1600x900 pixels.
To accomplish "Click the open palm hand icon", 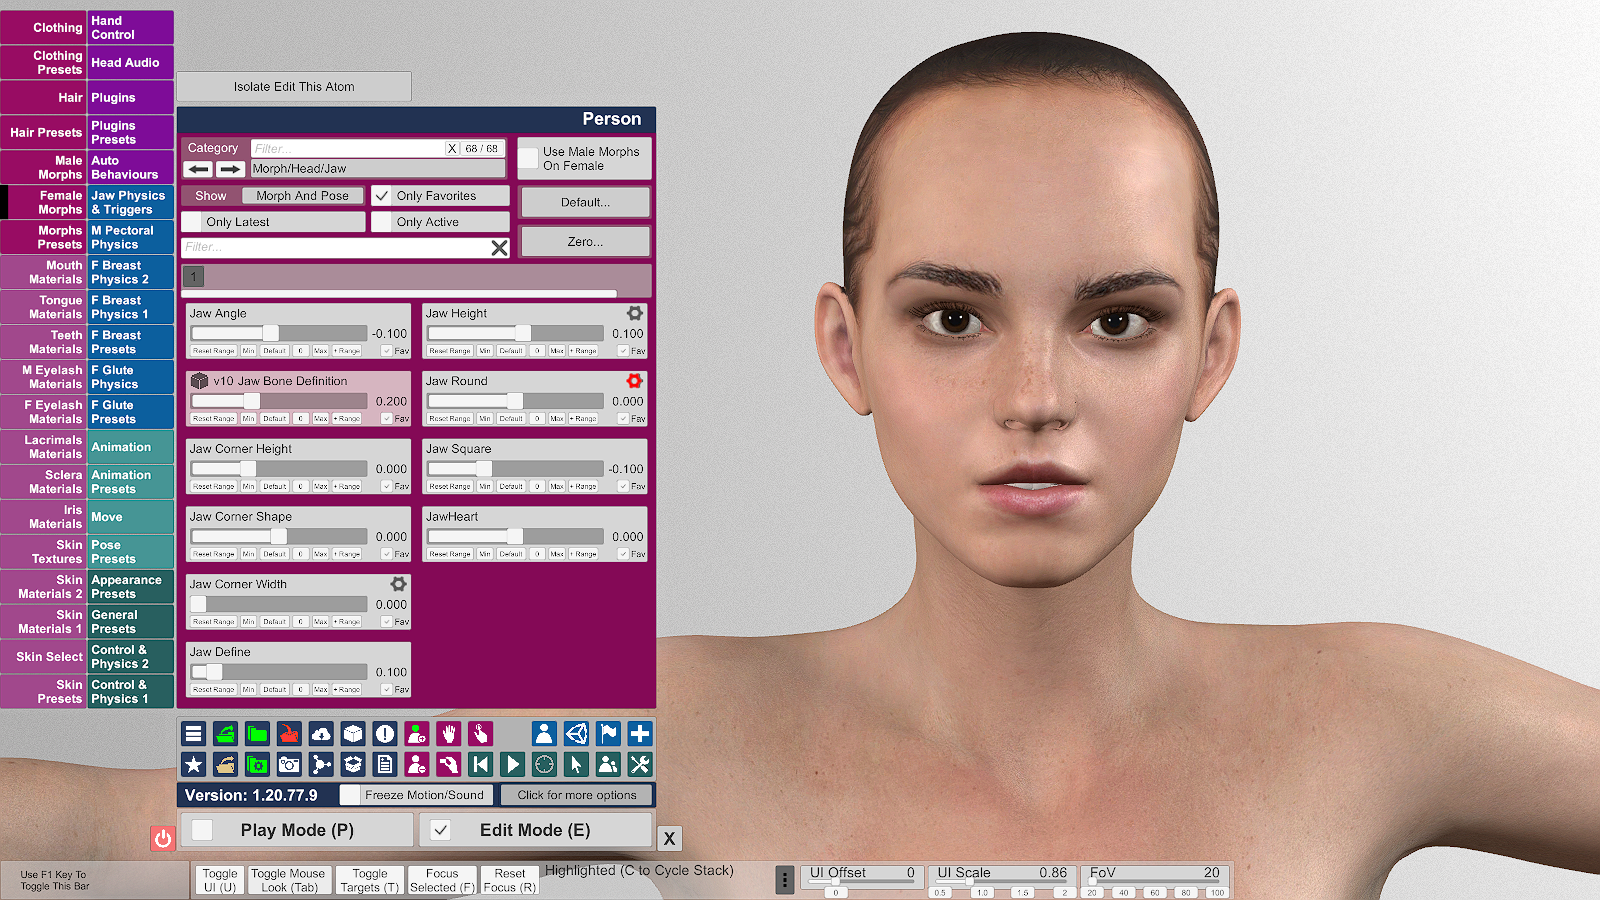I will pyautogui.click(x=450, y=734).
